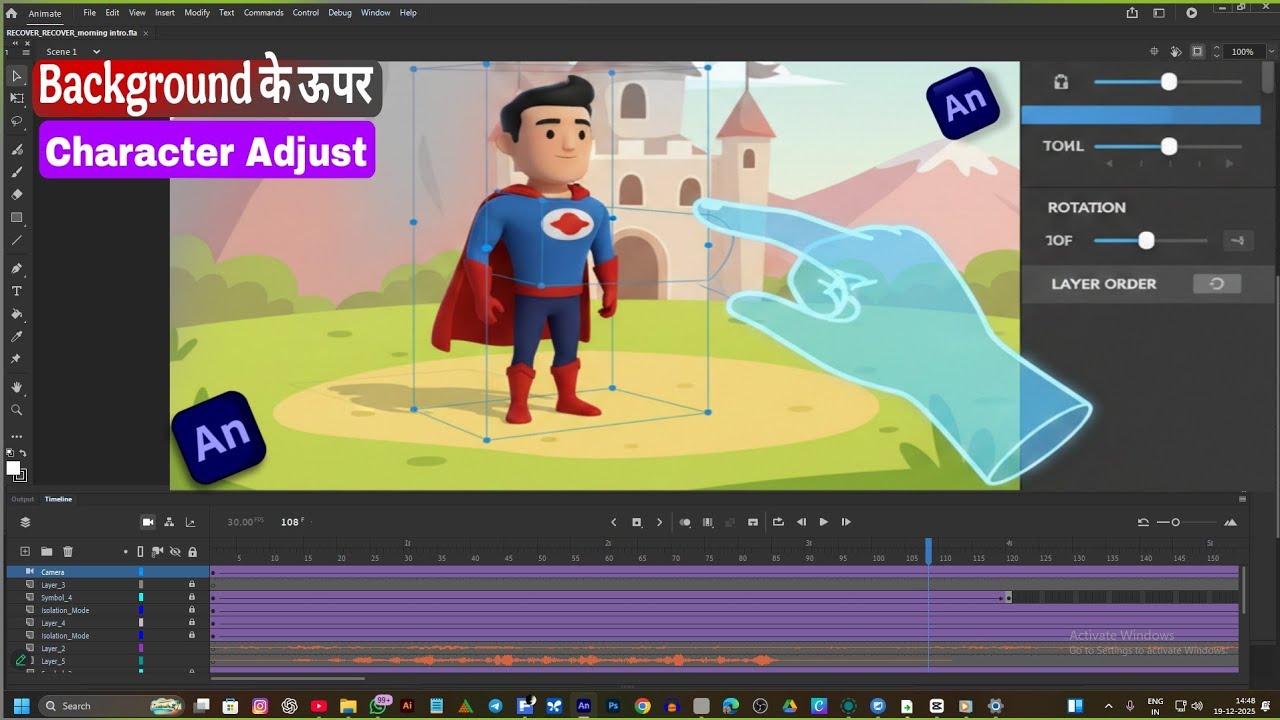Click the playhead marker at frame 108
This screenshot has width=1280, height=720.
coord(928,552)
